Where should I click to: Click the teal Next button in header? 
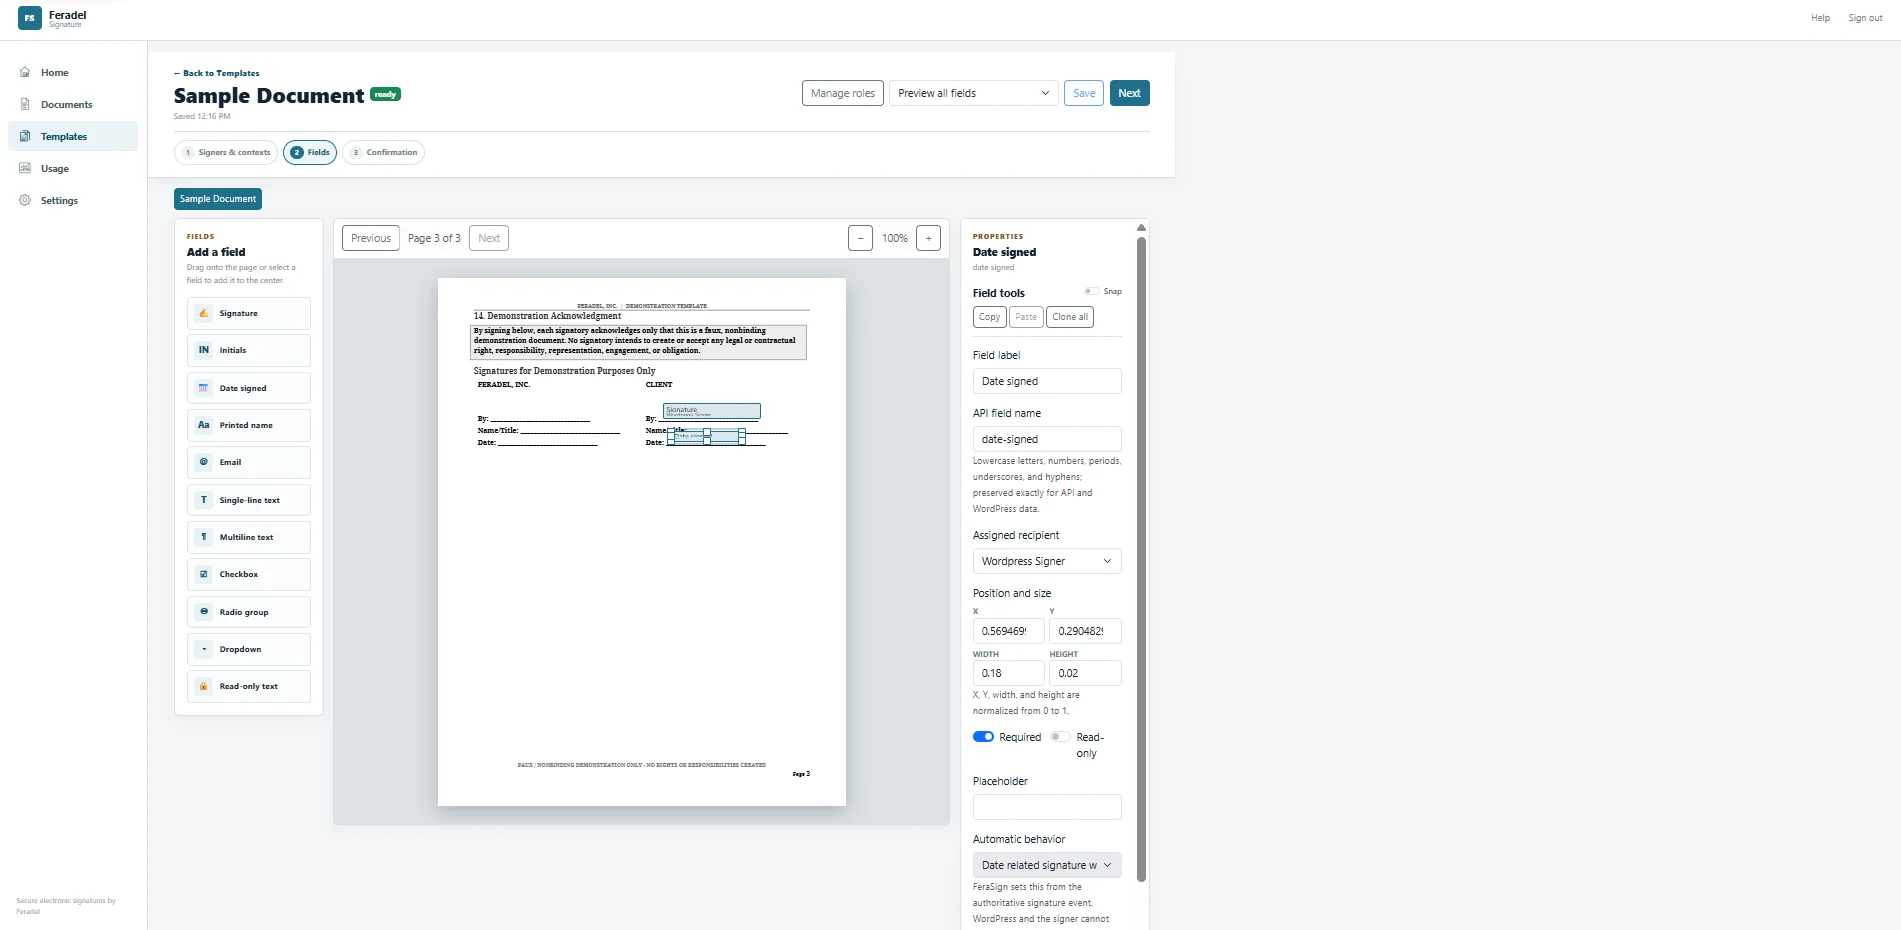pos(1130,93)
